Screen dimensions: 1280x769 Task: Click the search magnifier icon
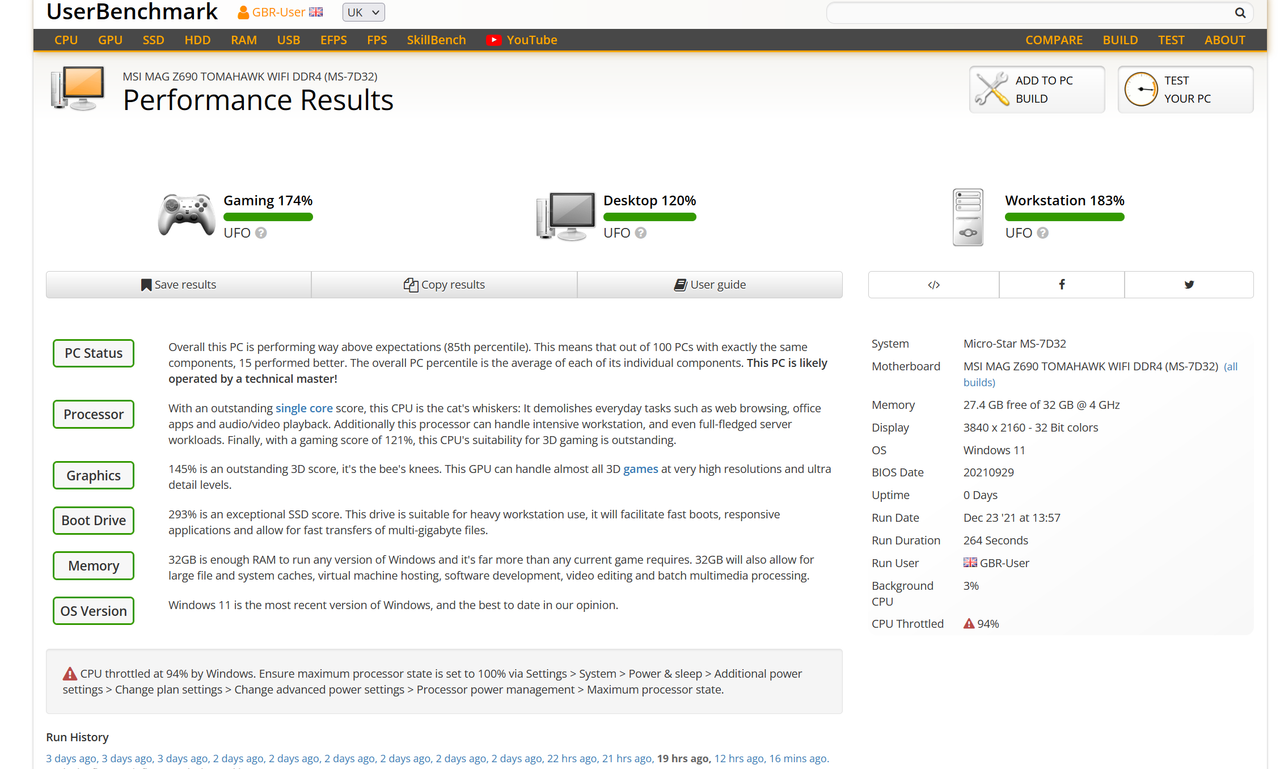point(1240,13)
